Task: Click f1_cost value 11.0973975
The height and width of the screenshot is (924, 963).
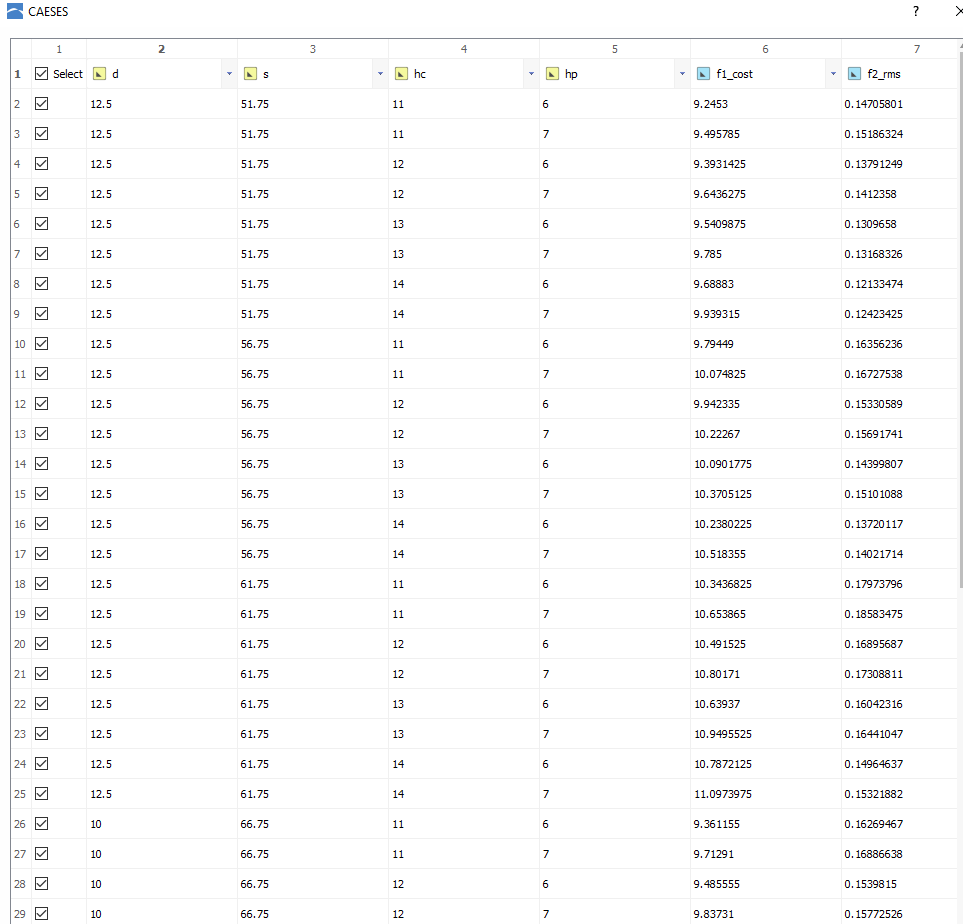Action: coord(723,794)
